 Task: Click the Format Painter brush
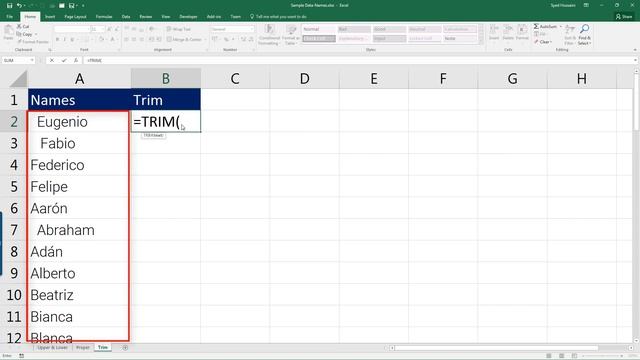(33, 42)
